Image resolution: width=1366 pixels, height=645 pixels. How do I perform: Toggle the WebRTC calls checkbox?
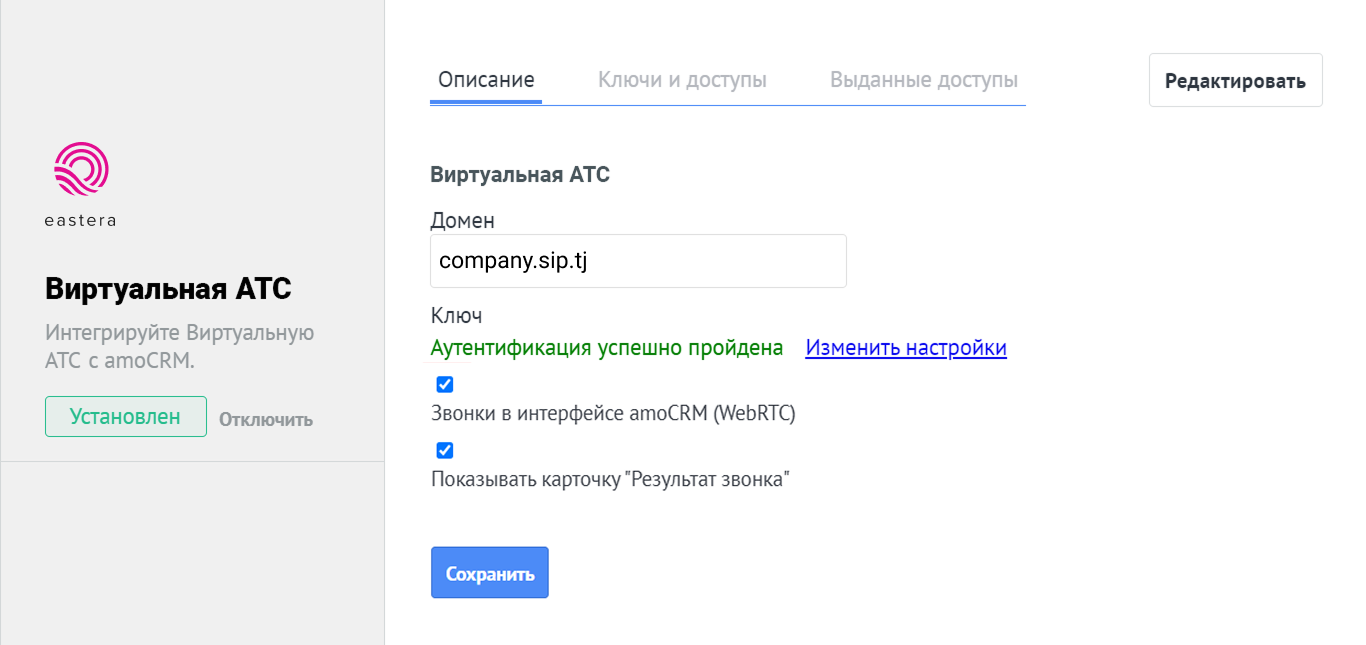point(445,384)
